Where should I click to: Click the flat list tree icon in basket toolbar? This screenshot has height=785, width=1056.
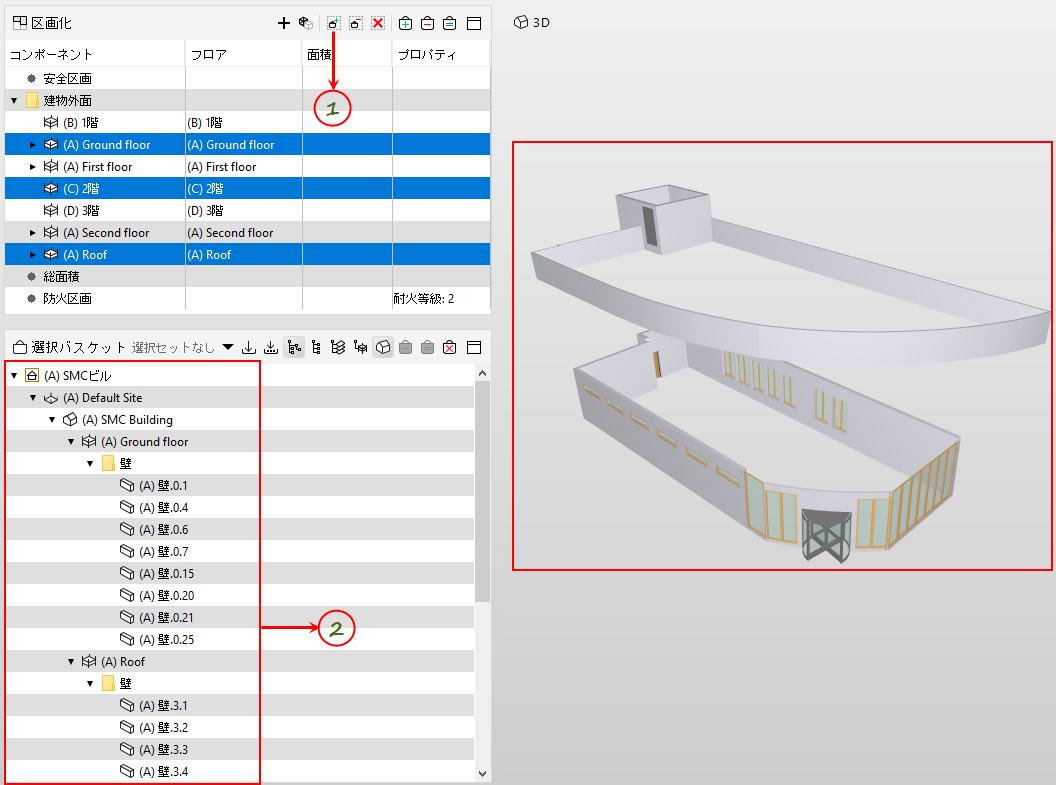(316, 347)
